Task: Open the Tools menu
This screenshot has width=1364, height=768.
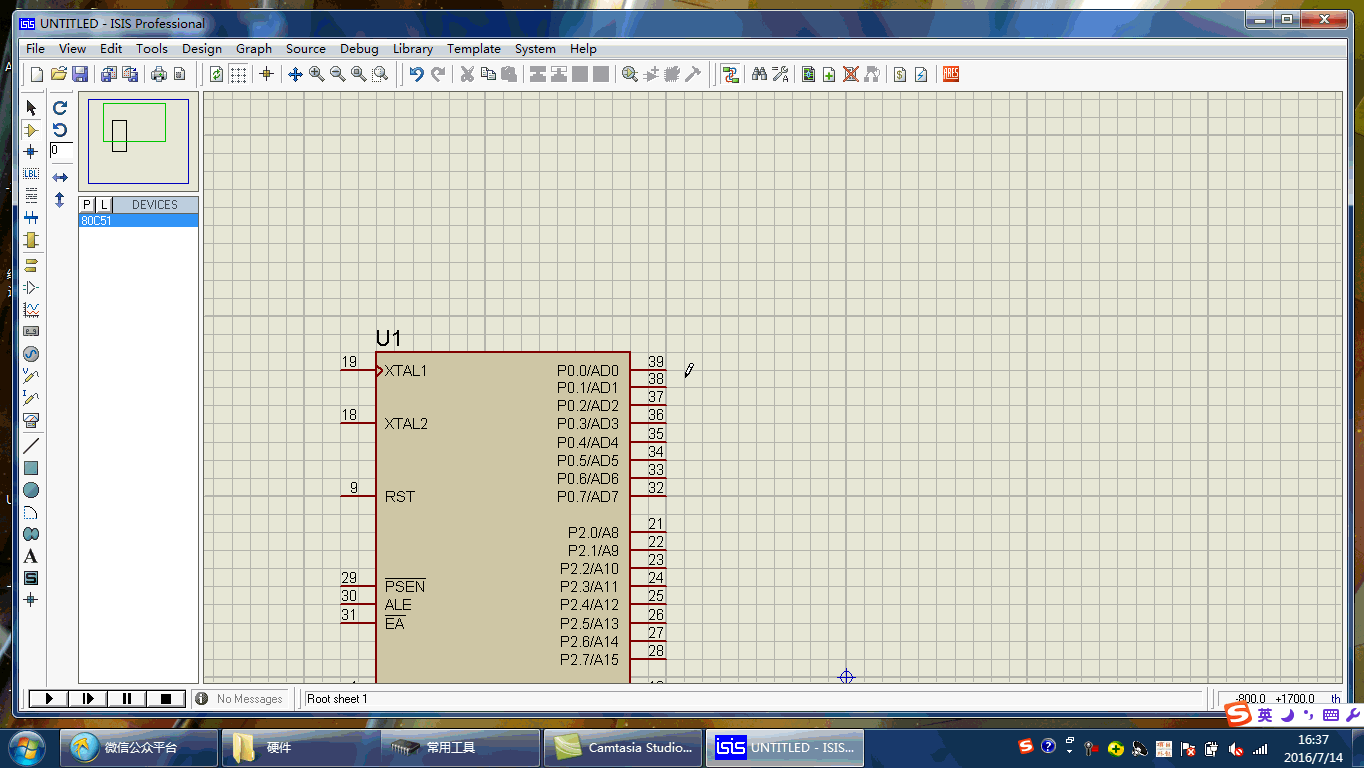Action: [x=152, y=48]
